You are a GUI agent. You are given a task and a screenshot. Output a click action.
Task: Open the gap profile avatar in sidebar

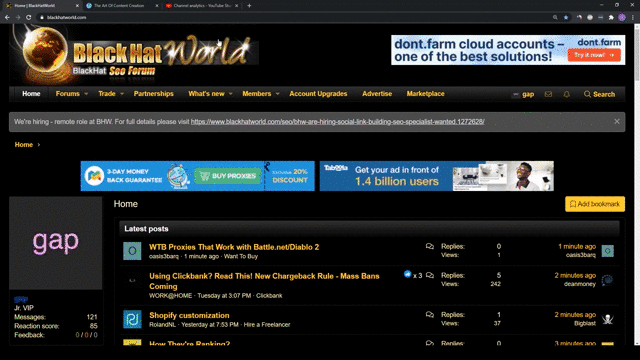click(56, 243)
